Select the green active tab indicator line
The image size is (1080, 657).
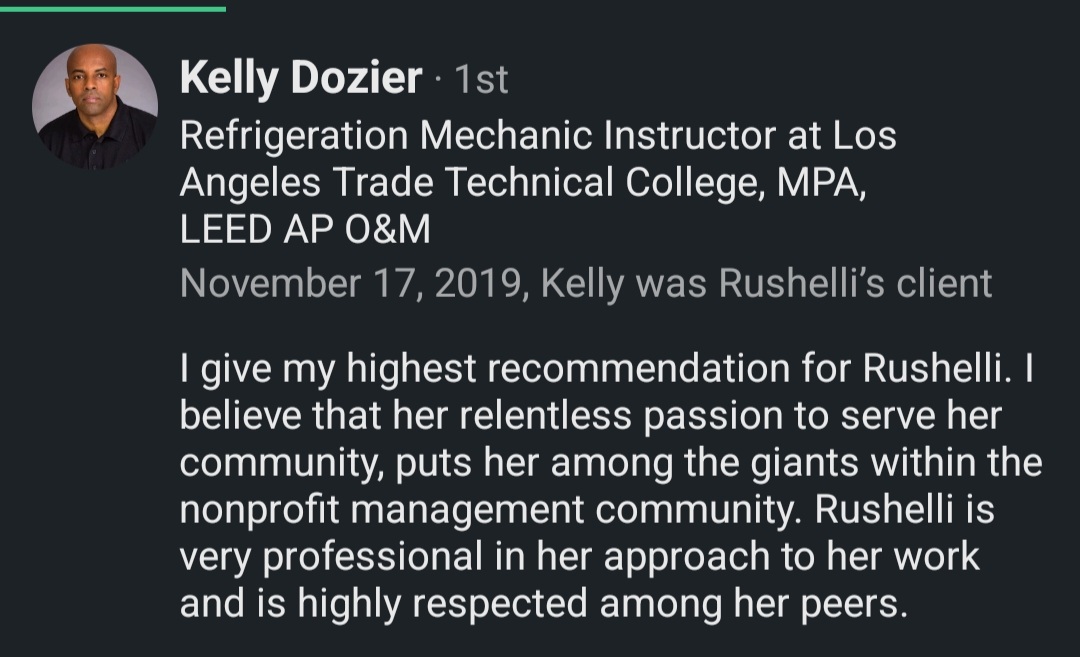pos(113,9)
